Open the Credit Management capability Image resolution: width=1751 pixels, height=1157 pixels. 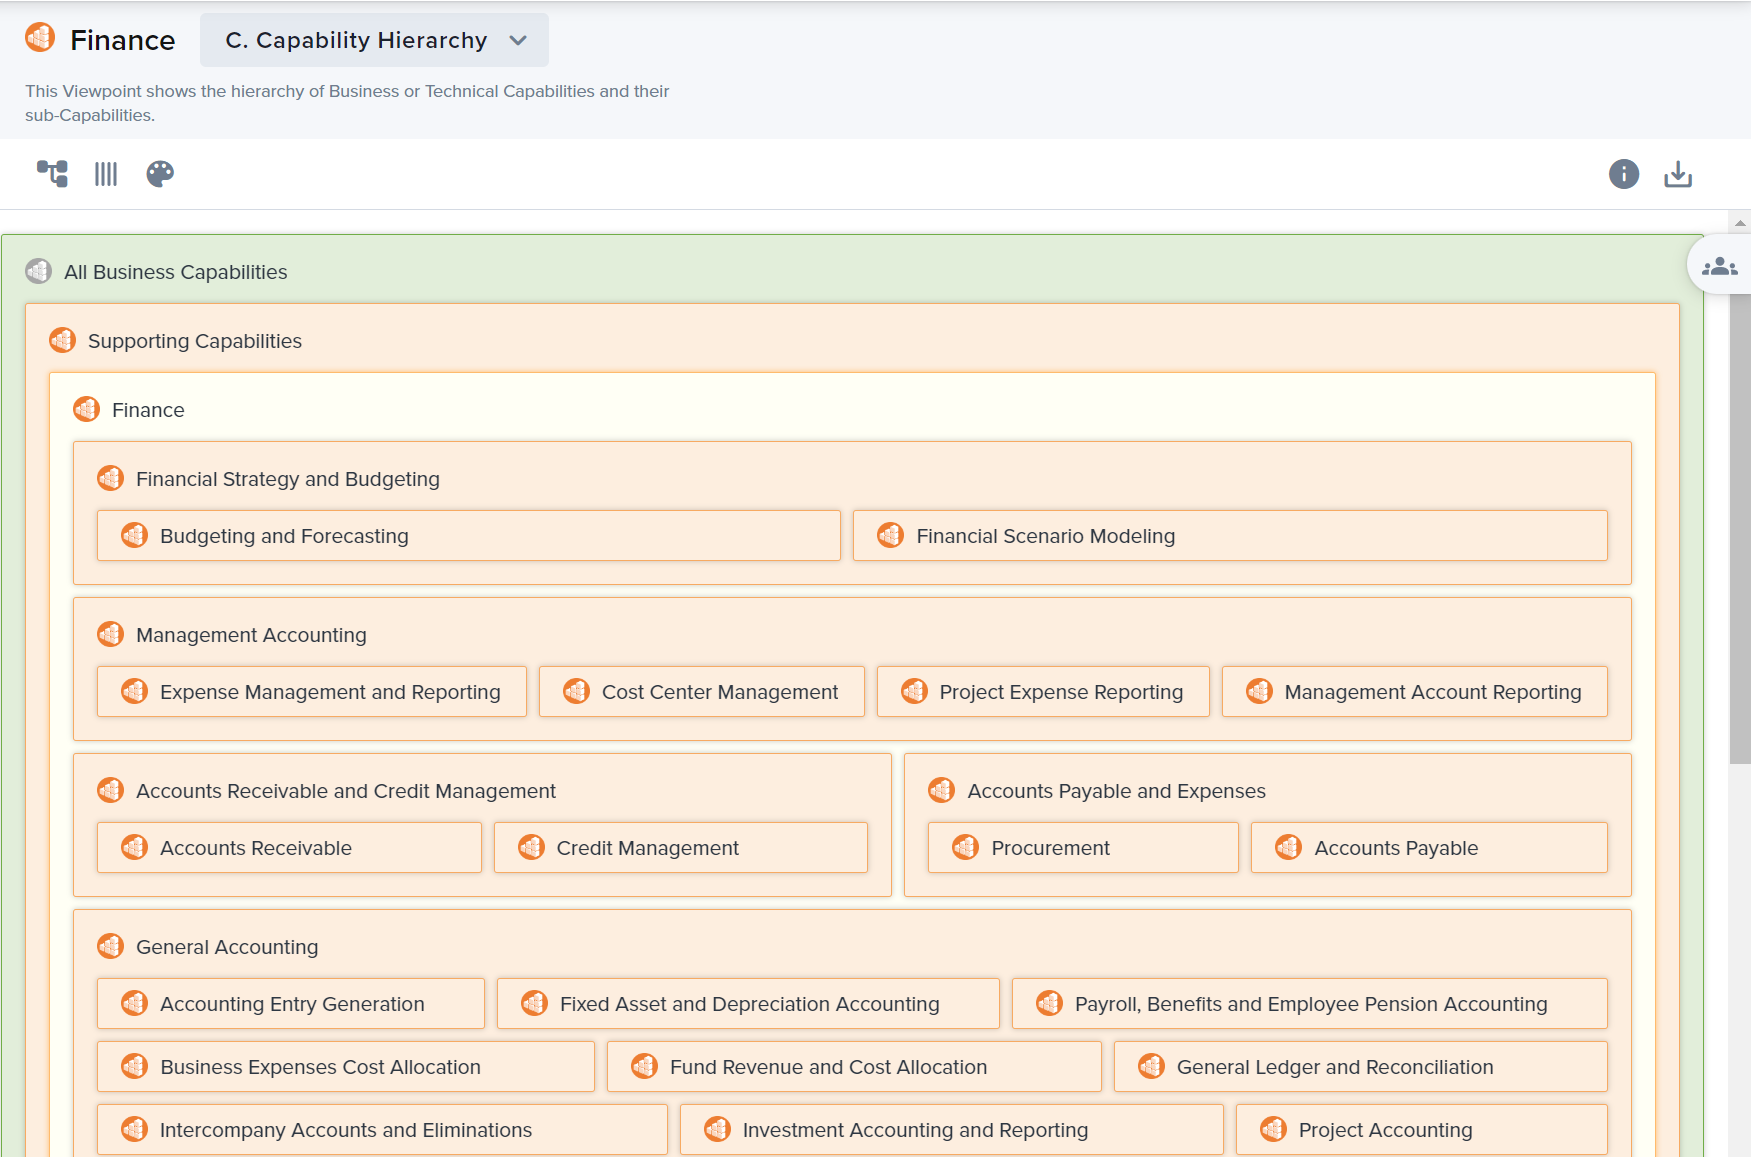680,847
